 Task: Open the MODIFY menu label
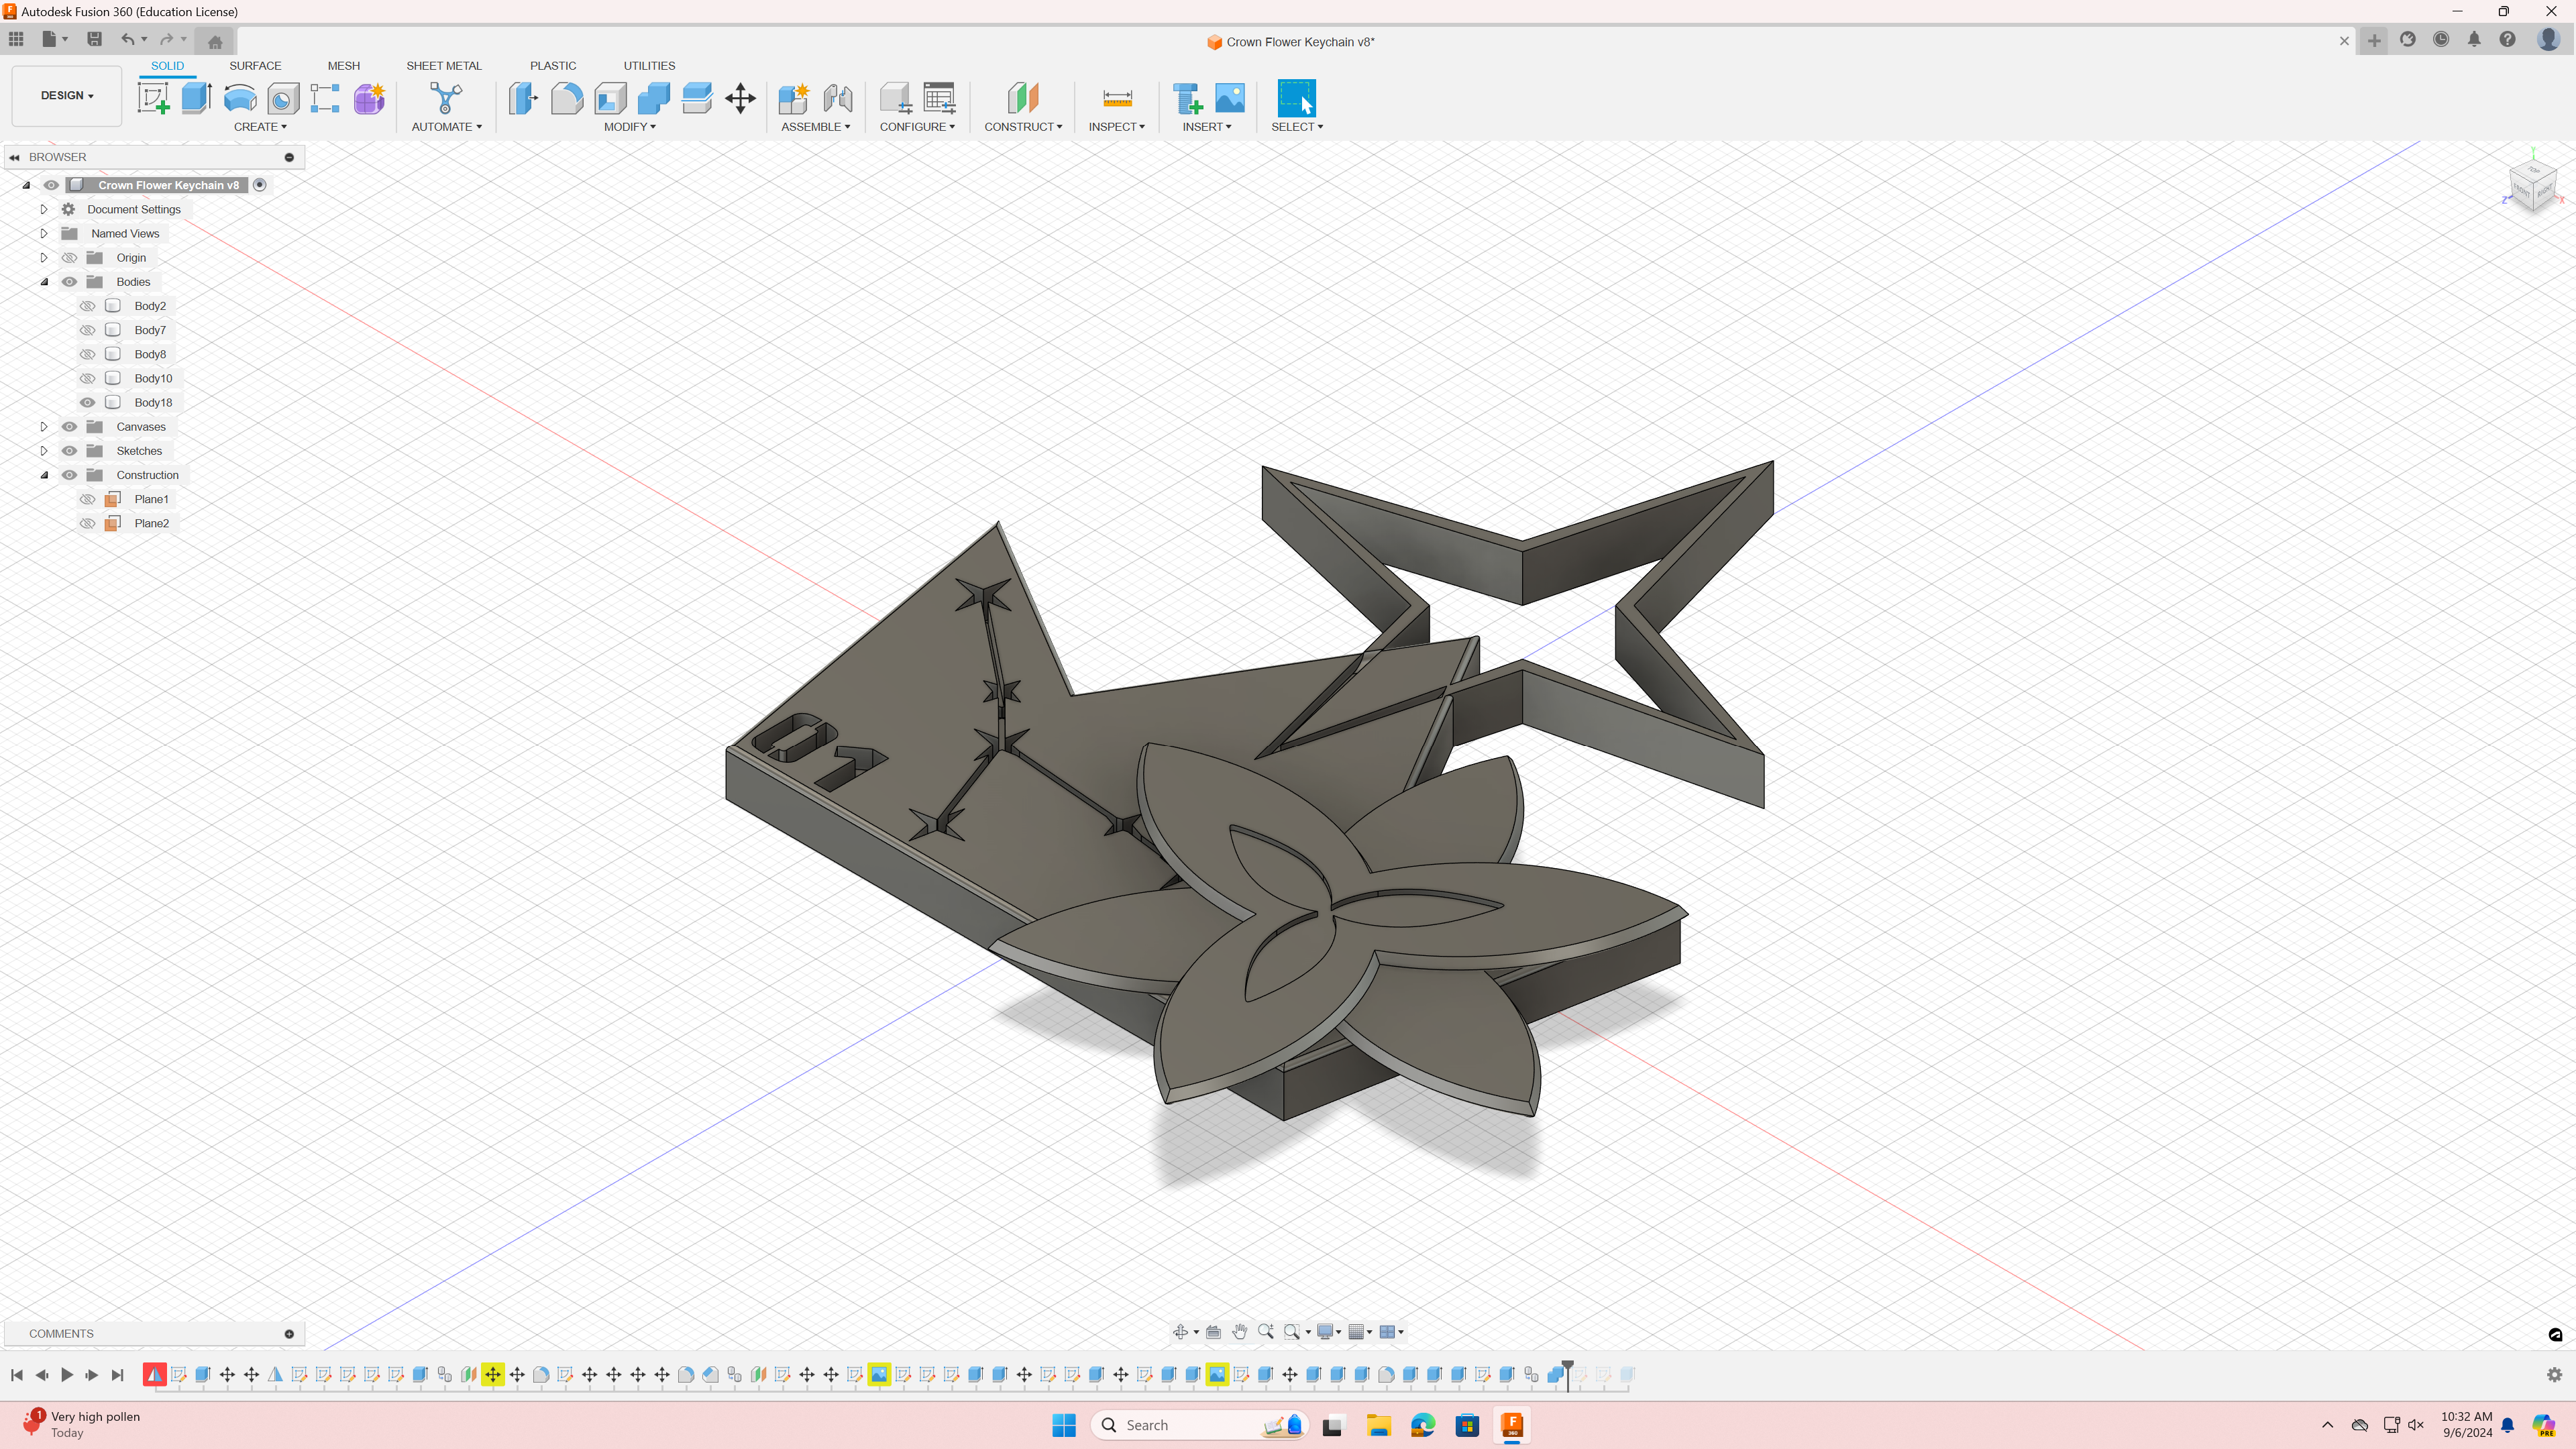click(x=630, y=127)
